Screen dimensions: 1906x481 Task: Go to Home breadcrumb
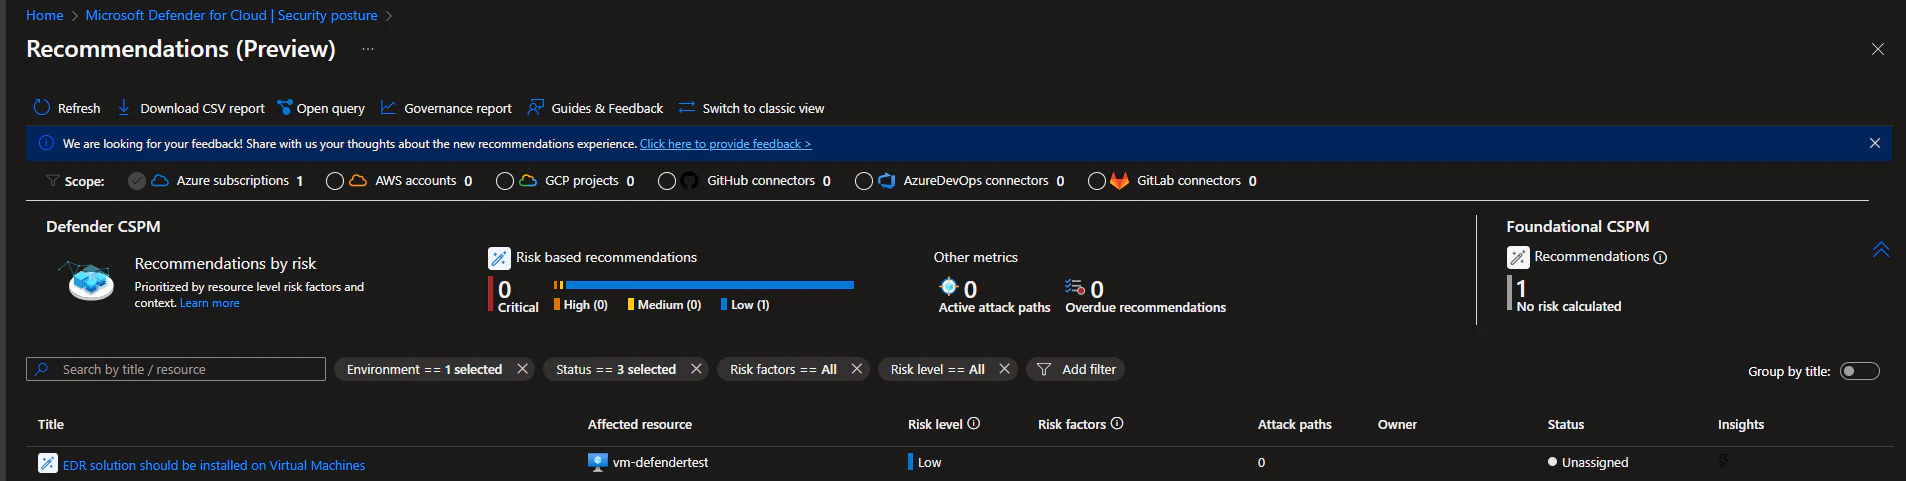pyautogui.click(x=45, y=15)
